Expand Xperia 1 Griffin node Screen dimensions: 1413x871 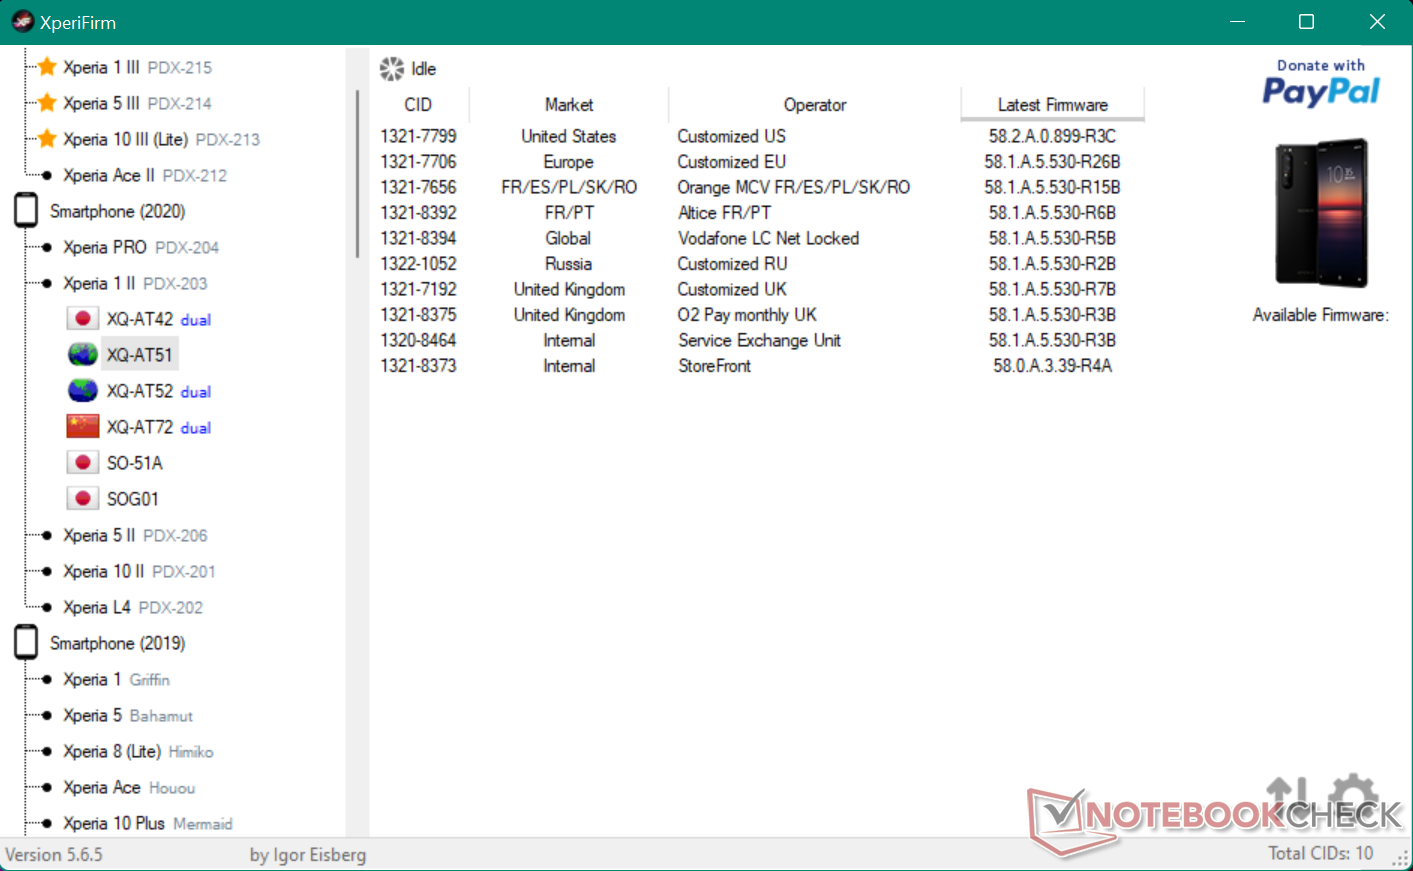(116, 679)
